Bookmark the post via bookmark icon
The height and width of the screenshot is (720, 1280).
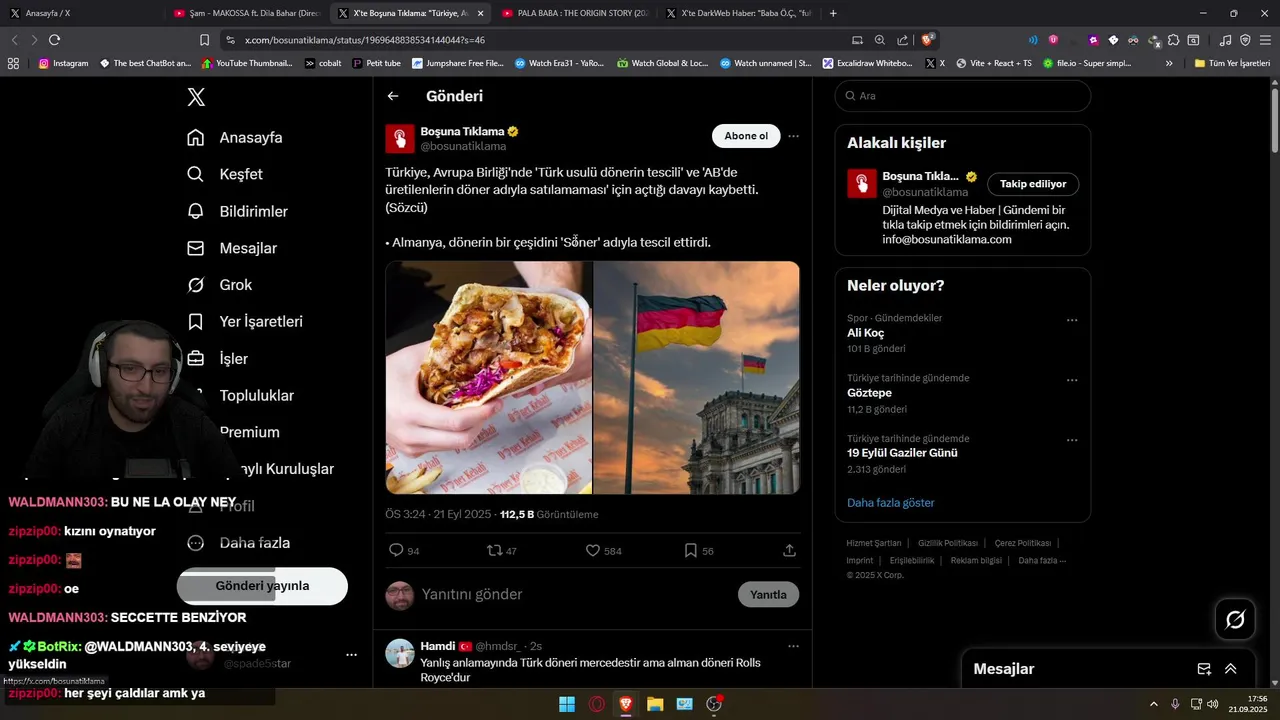pos(690,550)
